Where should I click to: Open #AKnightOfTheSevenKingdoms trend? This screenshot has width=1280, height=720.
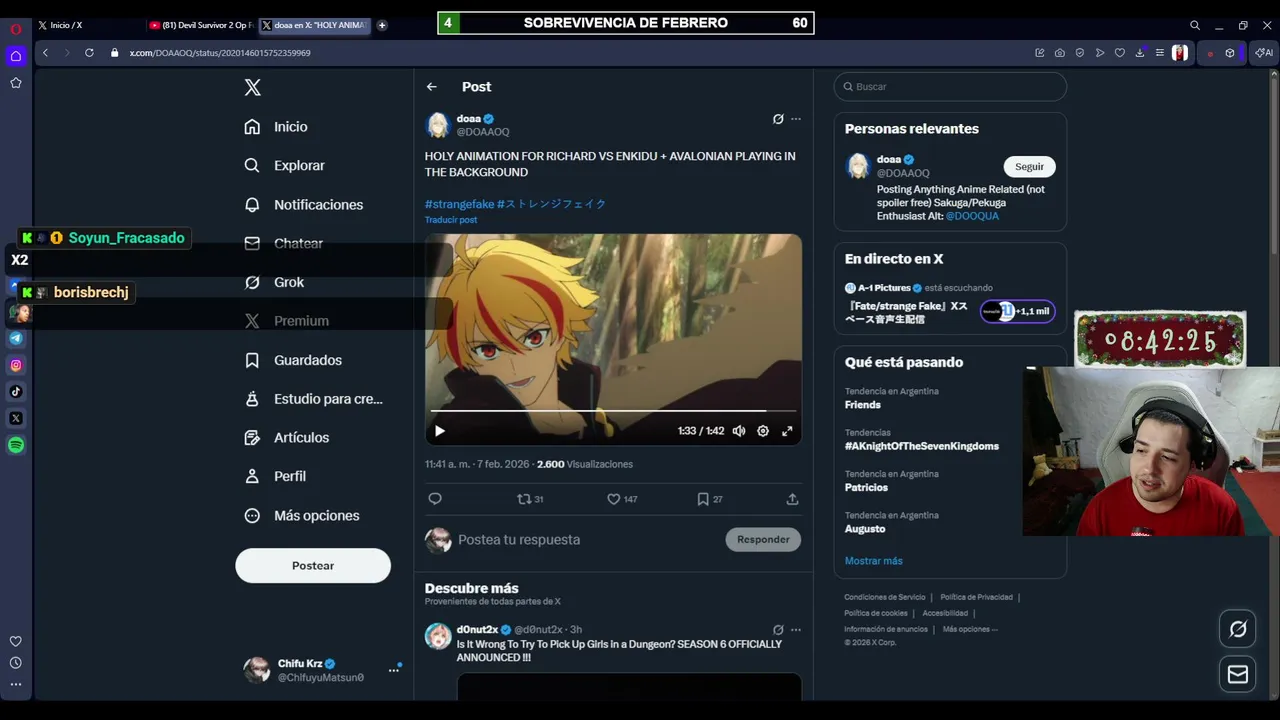point(921,446)
